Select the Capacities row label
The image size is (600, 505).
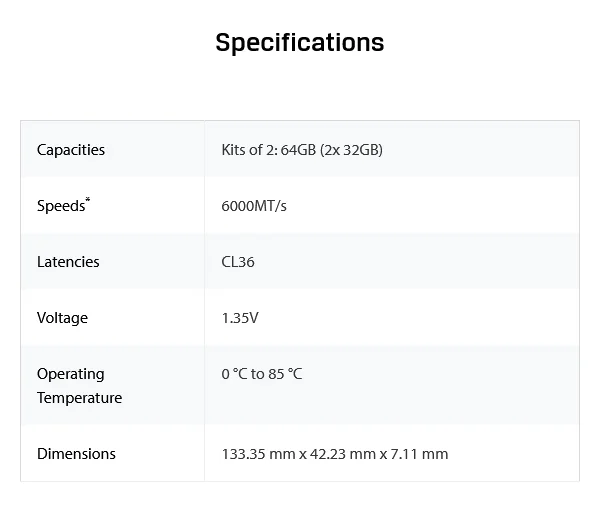pos(71,150)
